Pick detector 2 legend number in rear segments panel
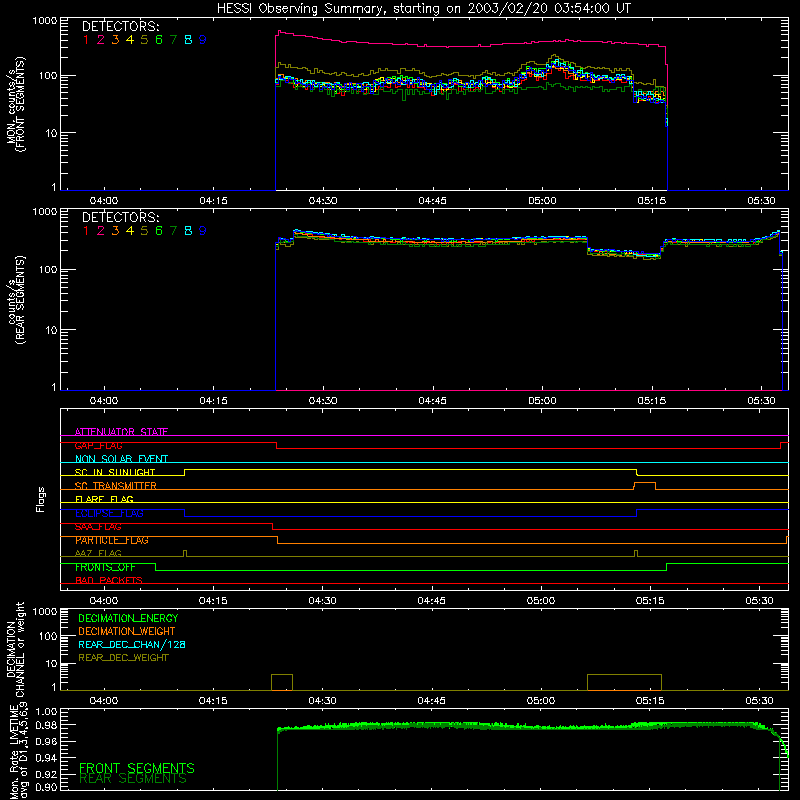800x800 pixels. click(x=101, y=231)
